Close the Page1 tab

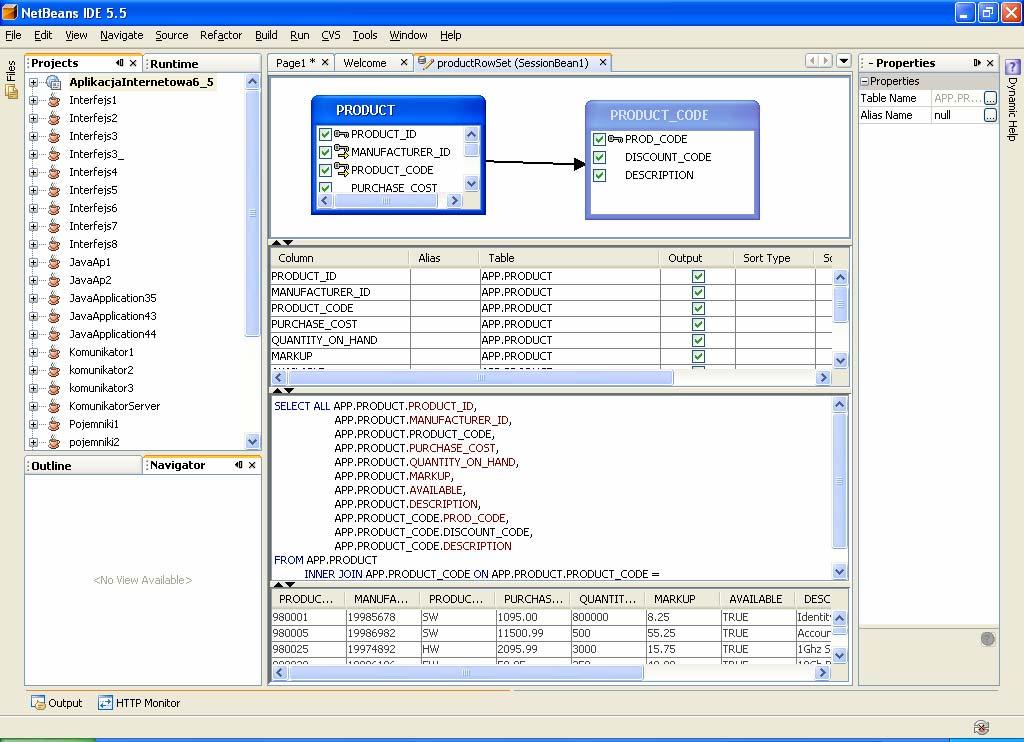pyautogui.click(x=325, y=62)
